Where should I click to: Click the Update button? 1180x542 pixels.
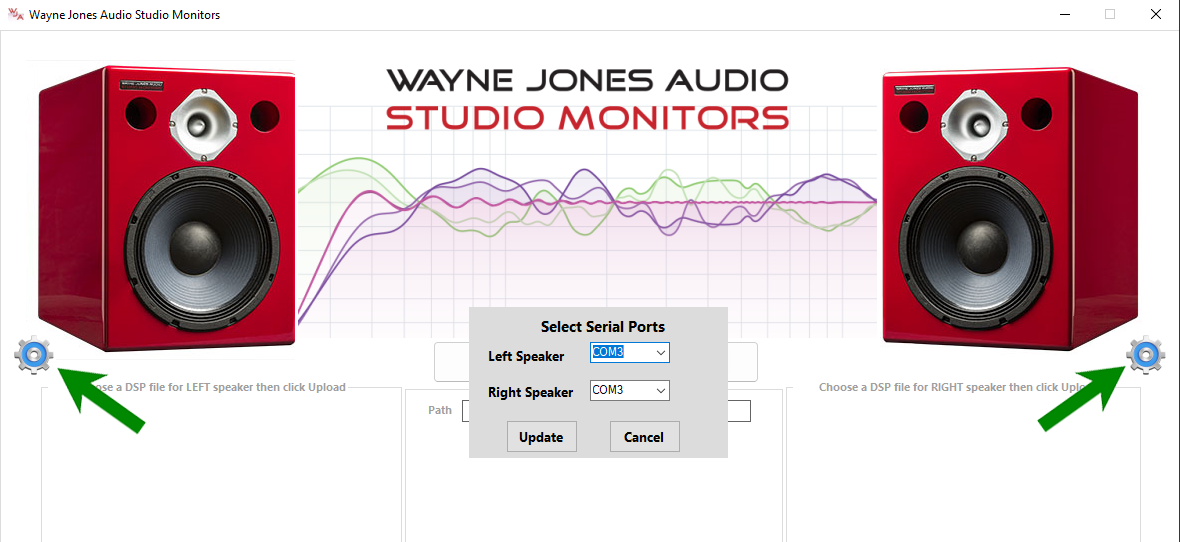coord(541,437)
